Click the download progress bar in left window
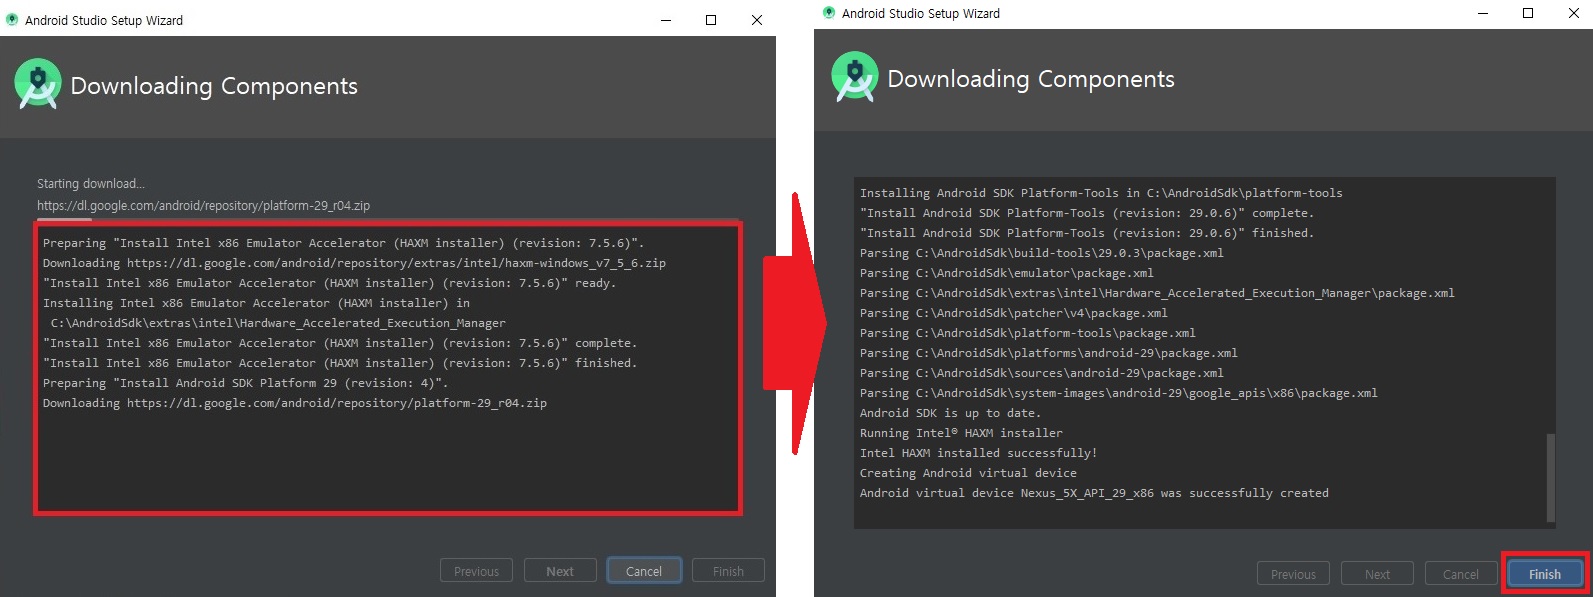Image resolution: width=1593 pixels, height=597 pixels. coord(388,219)
